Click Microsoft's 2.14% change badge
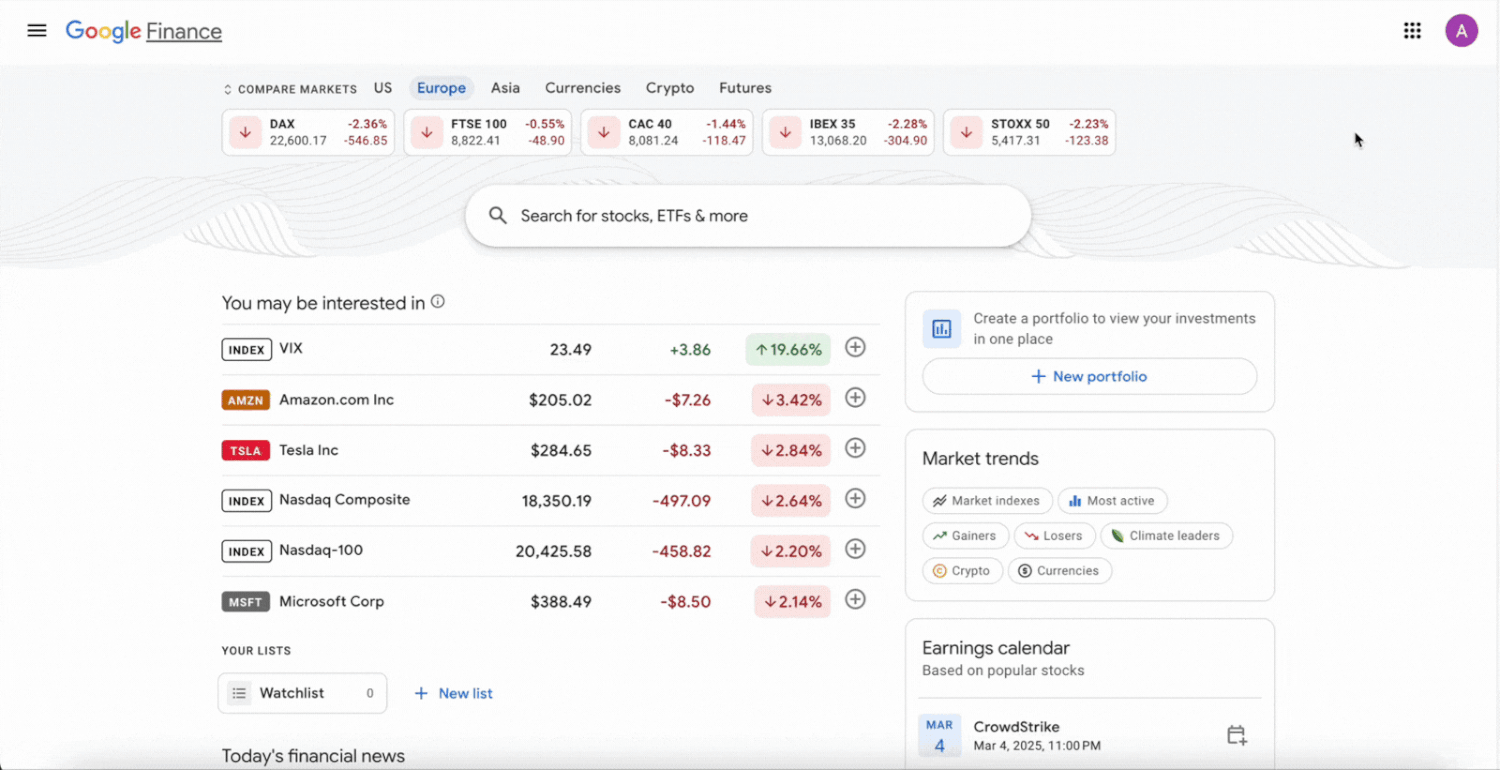Viewport: 1500px width, 770px height. [x=792, y=602]
